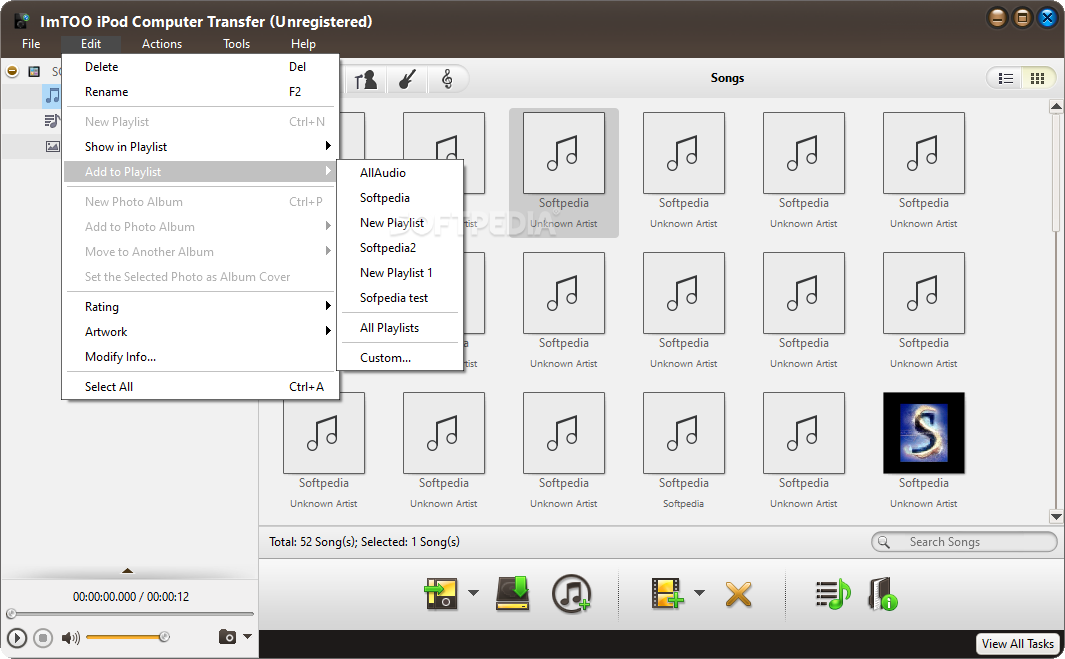Select the song with S album artwork
Image resolution: width=1065 pixels, height=659 pixels.
(924, 433)
